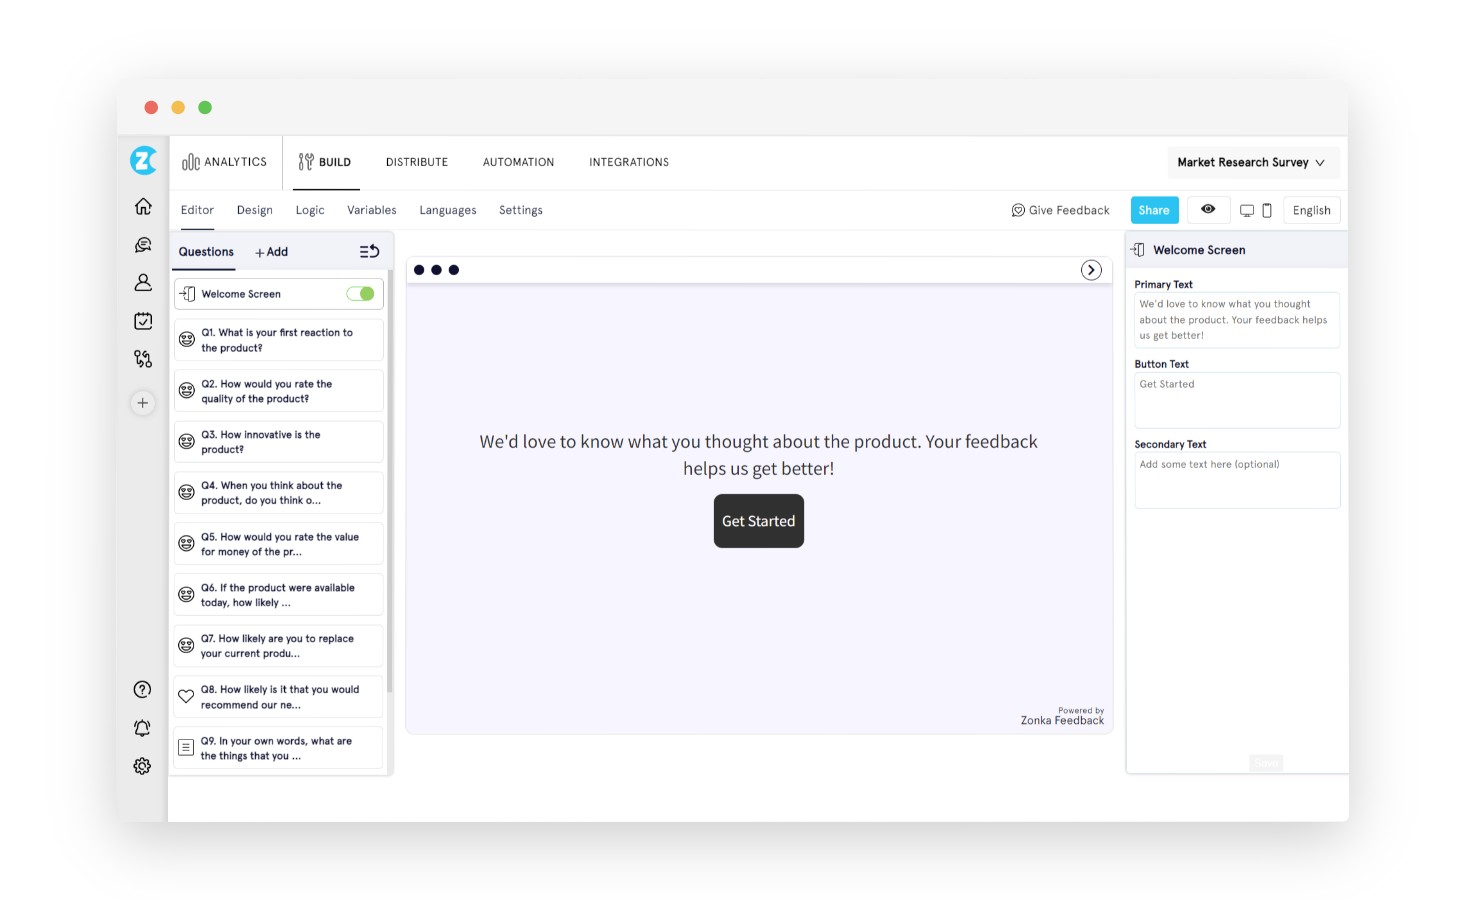
Task: Open the Tasks calendar icon in sidebar
Action: pyautogui.click(x=143, y=320)
